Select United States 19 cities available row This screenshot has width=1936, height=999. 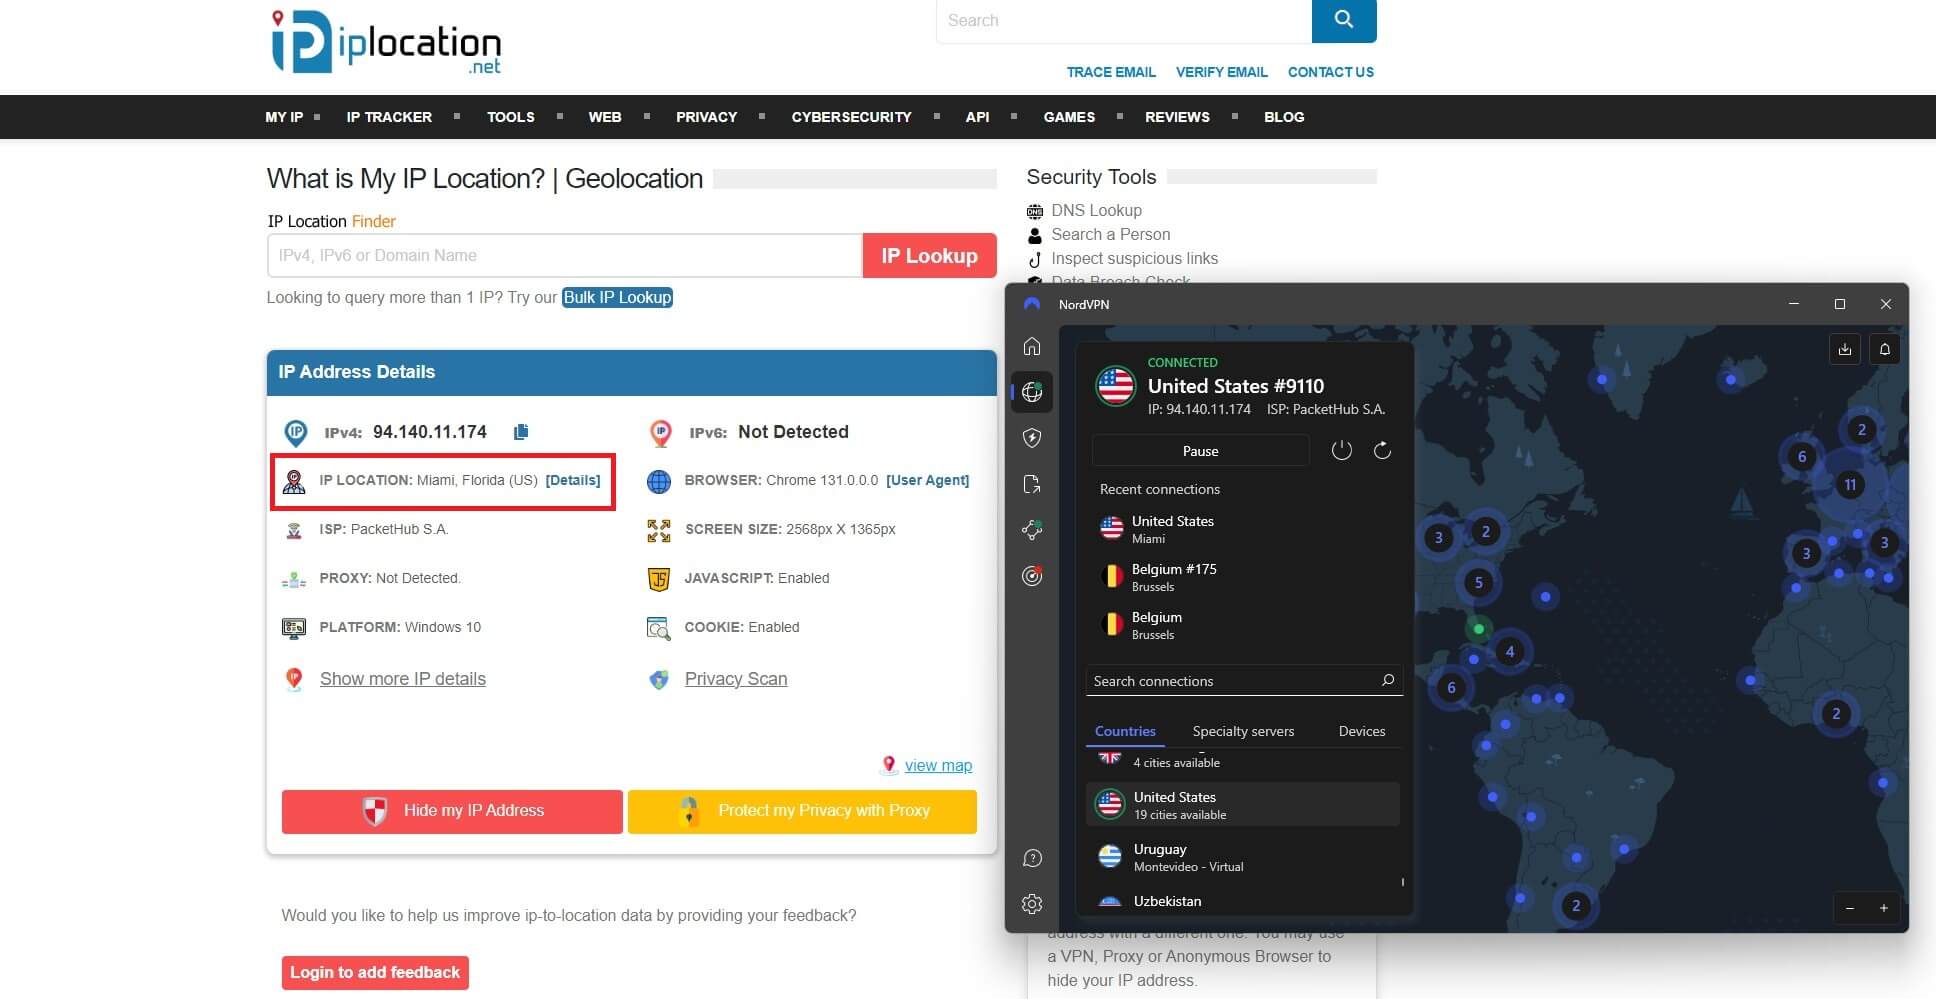tap(1243, 805)
